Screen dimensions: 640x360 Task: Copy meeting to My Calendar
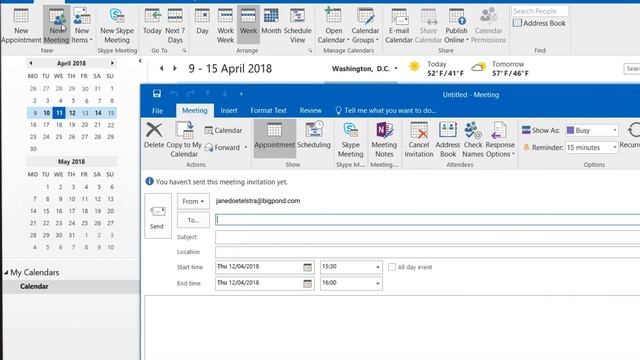(184, 140)
